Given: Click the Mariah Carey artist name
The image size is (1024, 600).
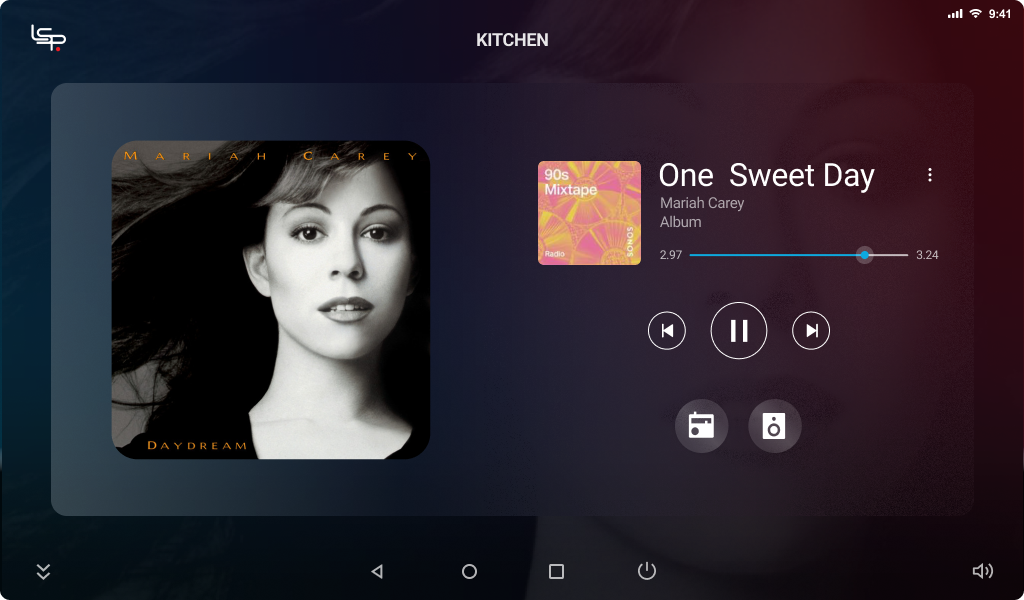Looking at the screenshot, I should pyautogui.click(x=702, y=203).
